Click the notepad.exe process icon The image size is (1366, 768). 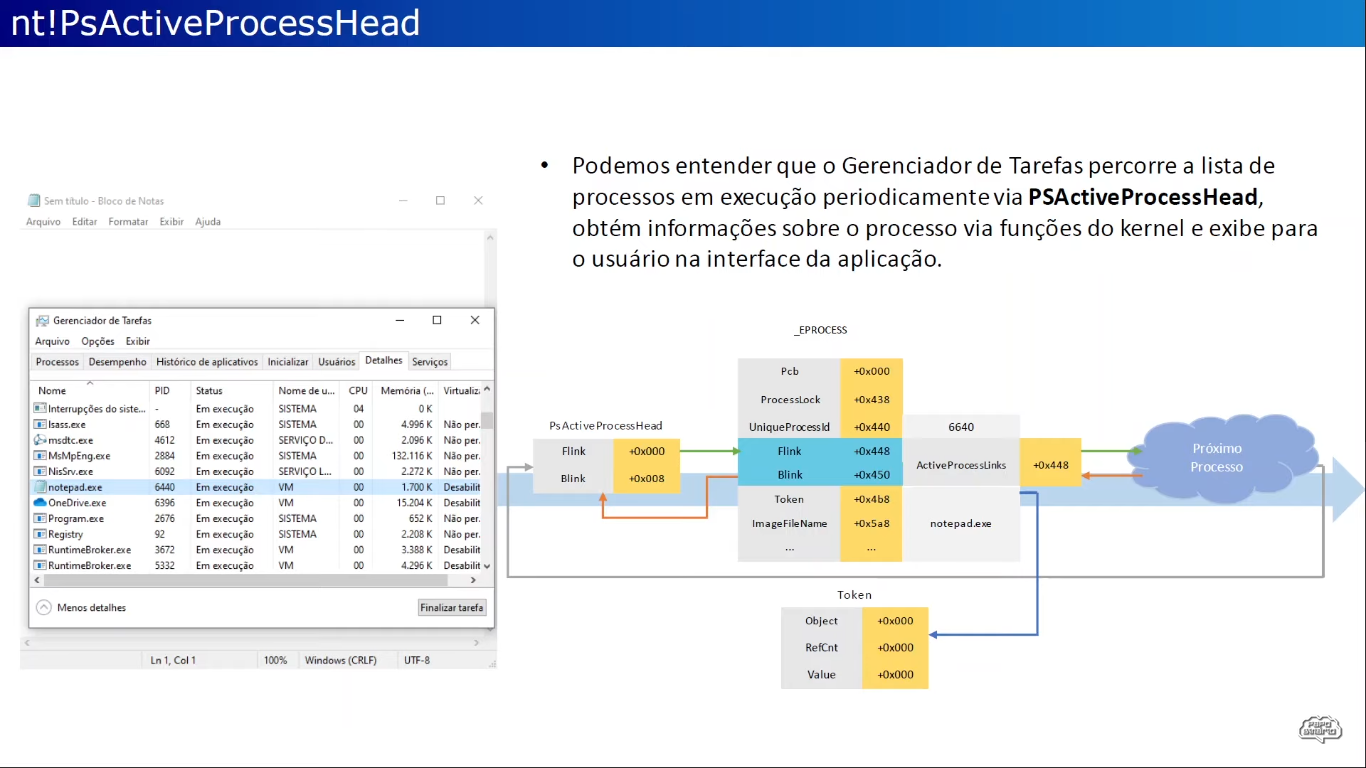point(40,487)
